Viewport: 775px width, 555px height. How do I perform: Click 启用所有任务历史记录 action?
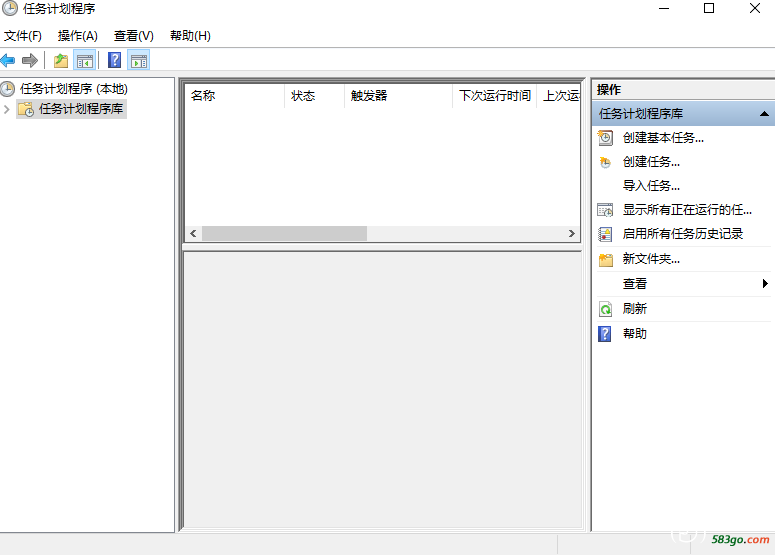click(x=683, y=234)
